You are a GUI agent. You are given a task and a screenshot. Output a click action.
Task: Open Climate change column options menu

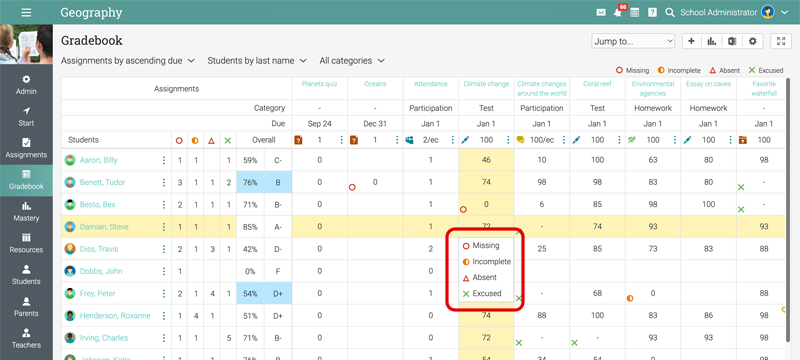(x=508, y=140)
